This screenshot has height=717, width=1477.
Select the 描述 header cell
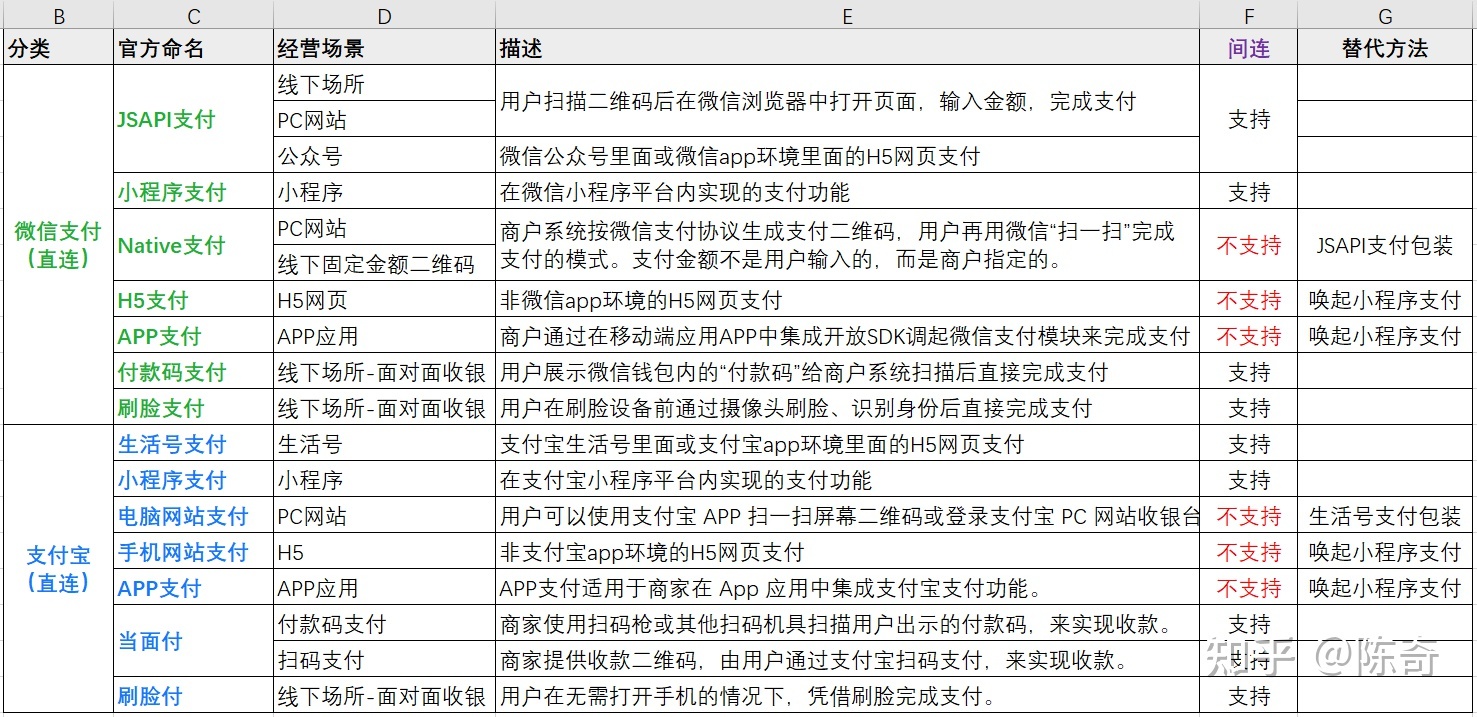(847, 49)
